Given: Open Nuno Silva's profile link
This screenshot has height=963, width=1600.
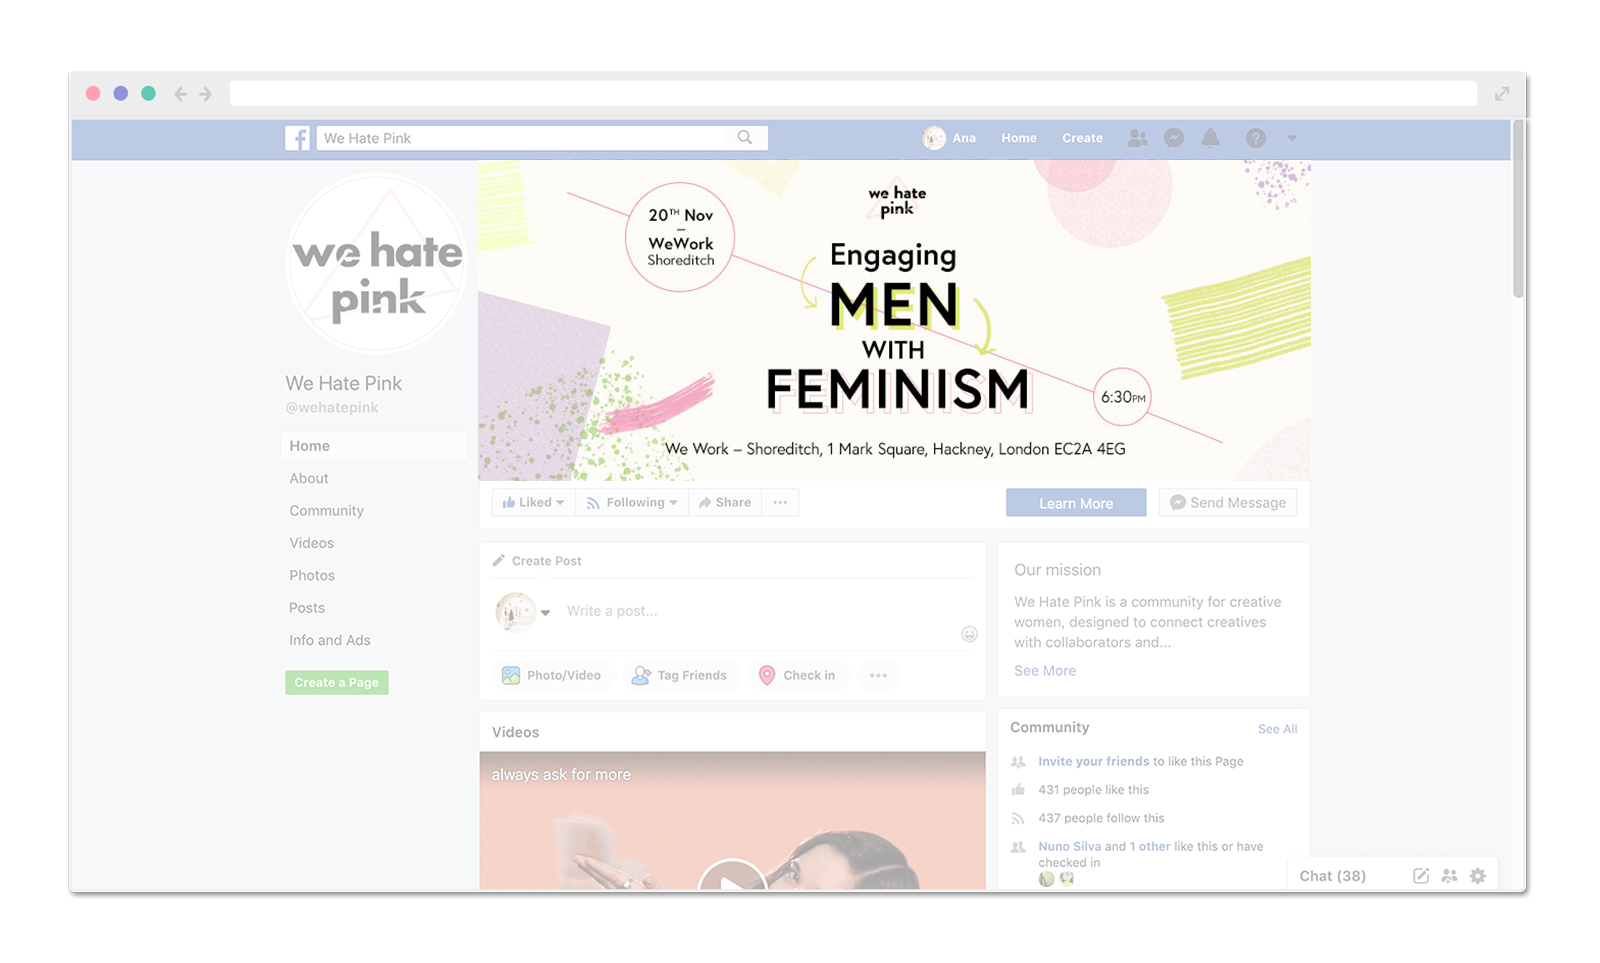Looking at the screenshot, I should [1069, 846].
